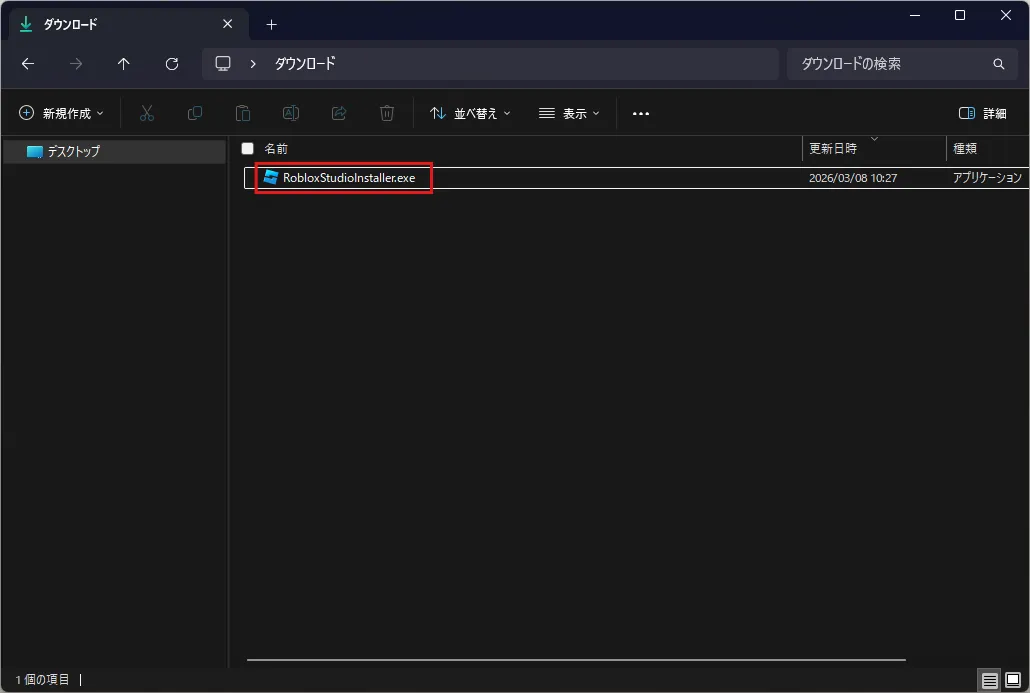Click the trash delete icon
1030x693 pixels.
pos(387,113)
